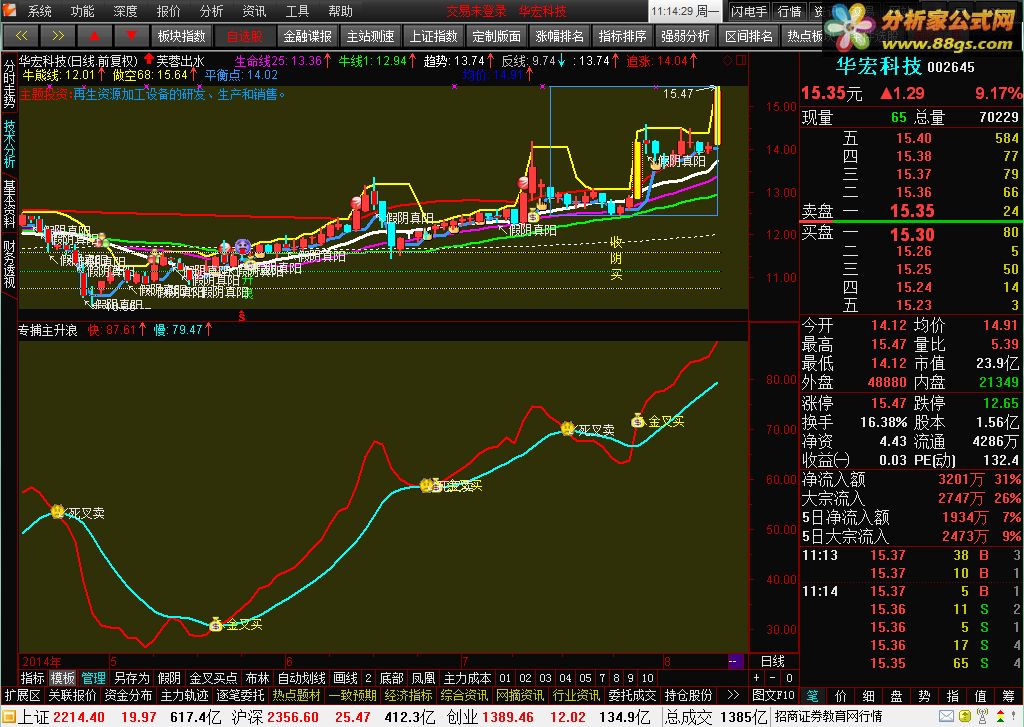1024x727 pixels.
Task: Click the application logo icon in title bar
Action: pos(9,11)
